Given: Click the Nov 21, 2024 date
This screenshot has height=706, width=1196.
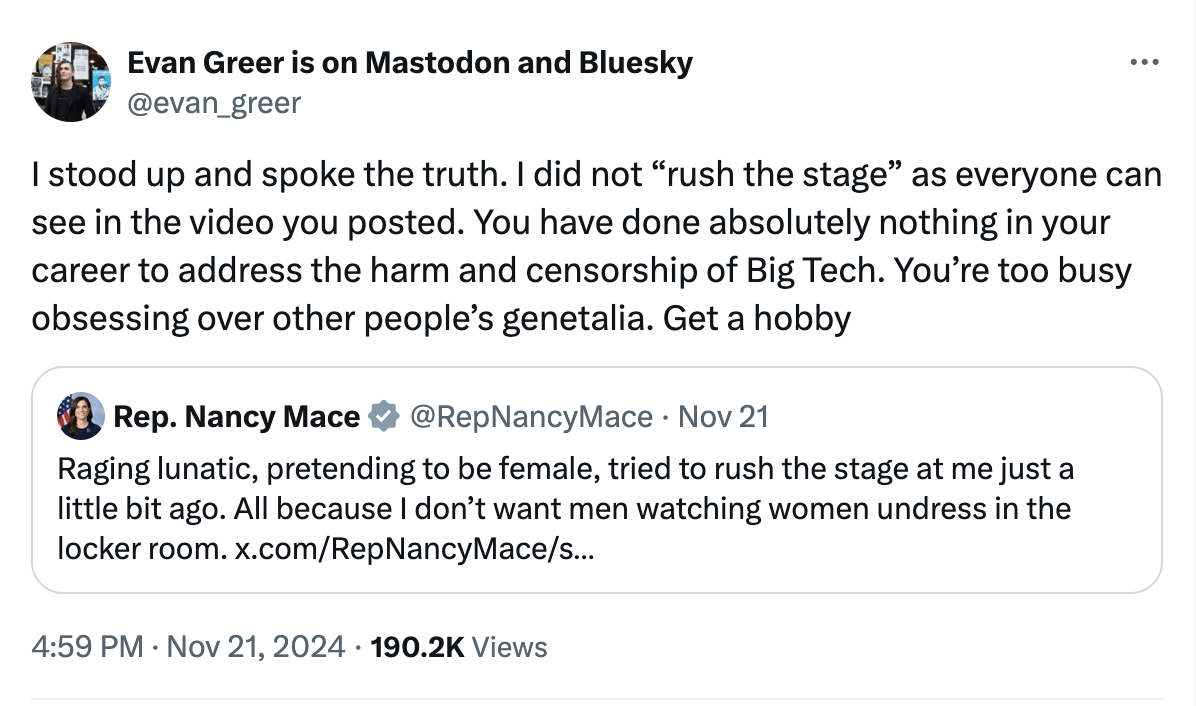Looking at the screenshot, I should coord(257,647).
